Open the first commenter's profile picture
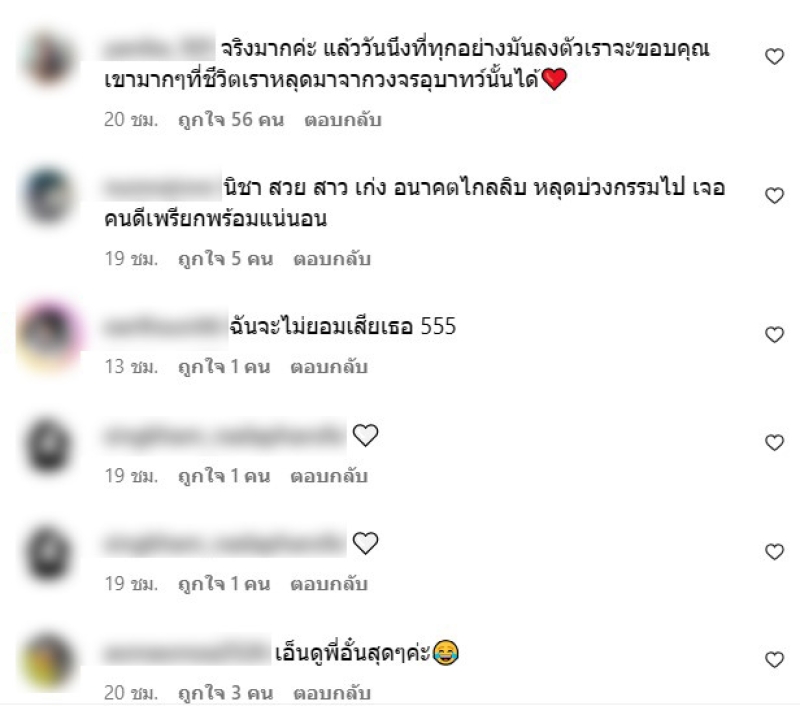800x706 pixels. tap(48, 58)
